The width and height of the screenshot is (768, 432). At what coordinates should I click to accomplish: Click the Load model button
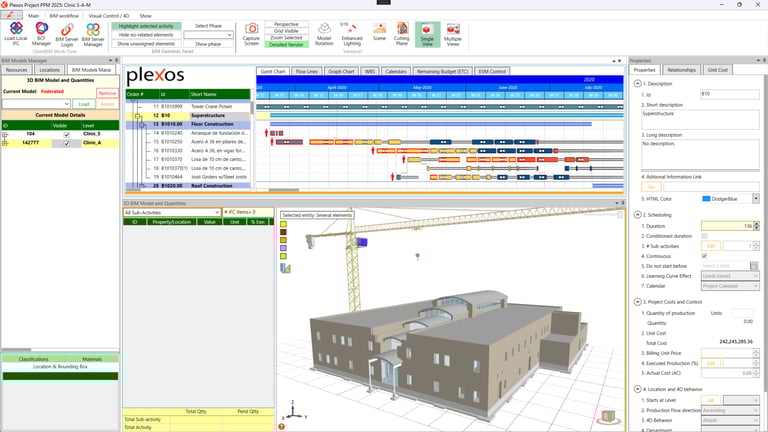tap(84, 104)
